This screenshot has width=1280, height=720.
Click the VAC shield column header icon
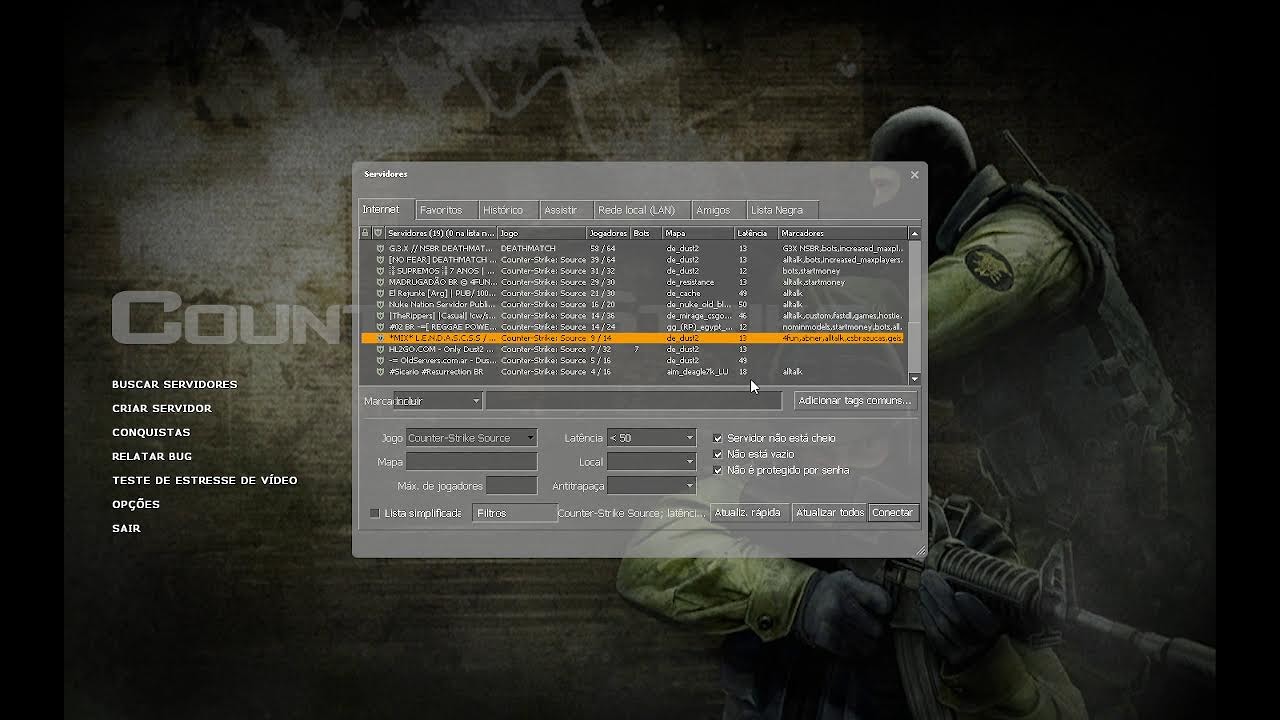coord(379,233)
